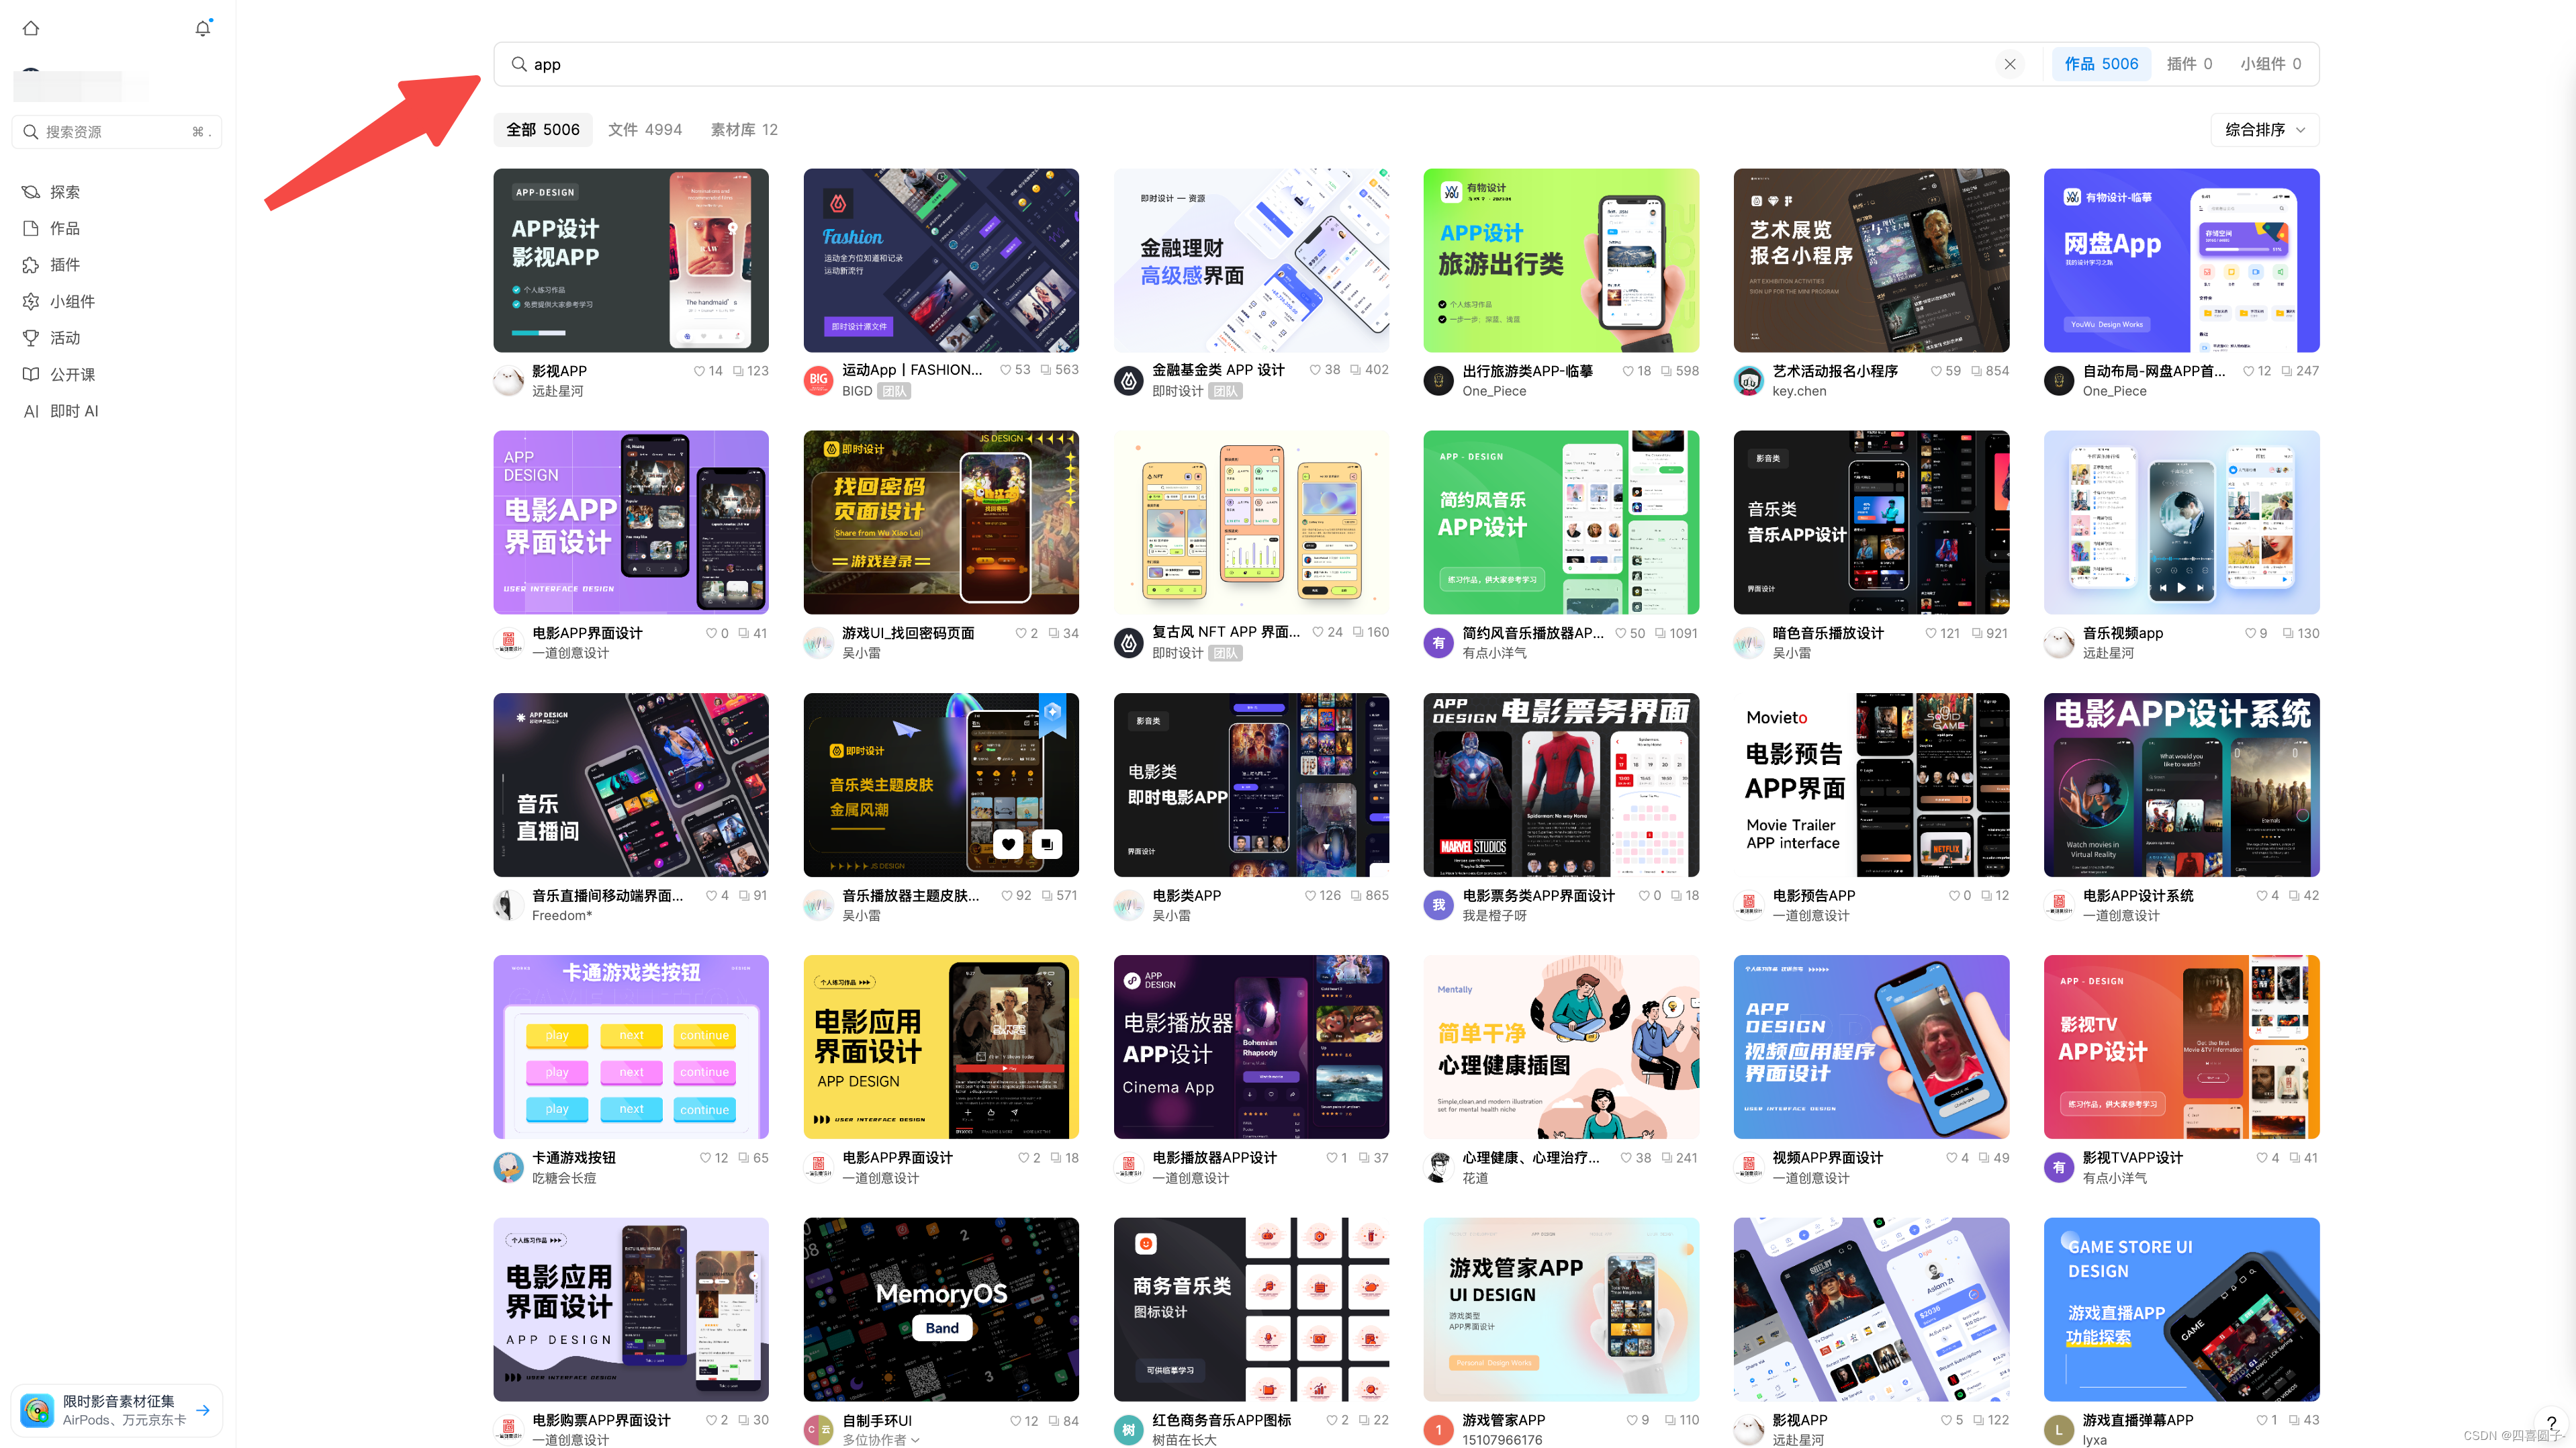Like the 影视APP work by 远赴星河
Screen dimensions: 2576x1448
[699, 371]
